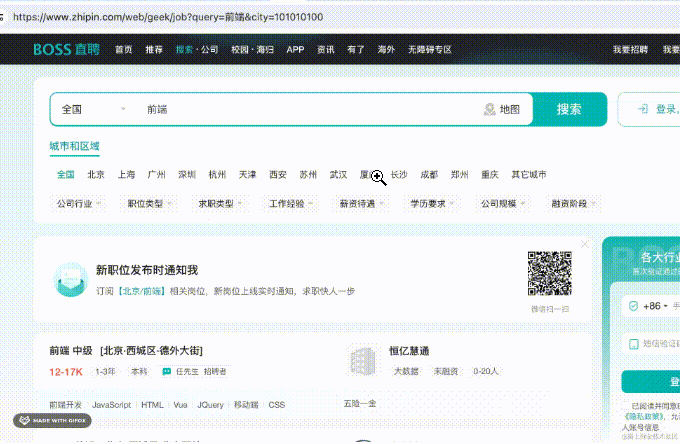Filter by city 上海

[x=126, y=174]
